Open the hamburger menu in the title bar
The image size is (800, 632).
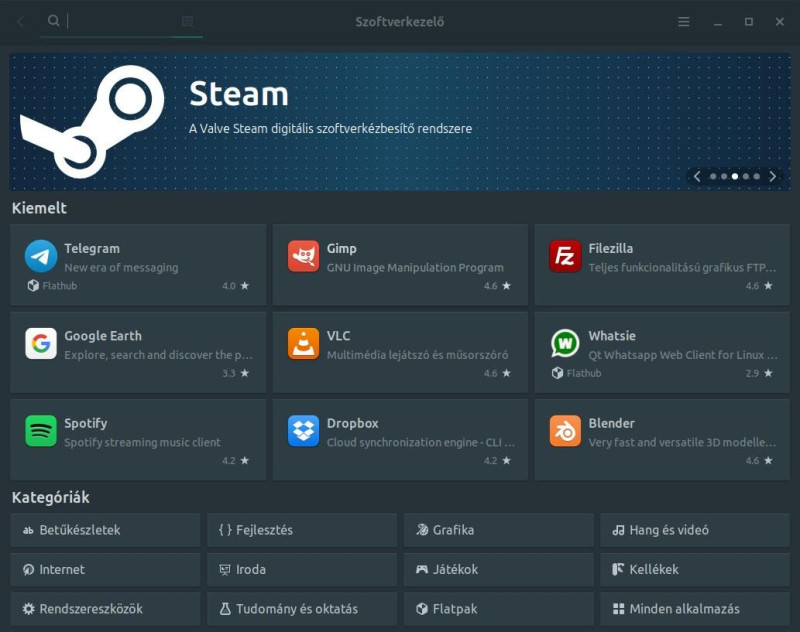pos(684,21)
